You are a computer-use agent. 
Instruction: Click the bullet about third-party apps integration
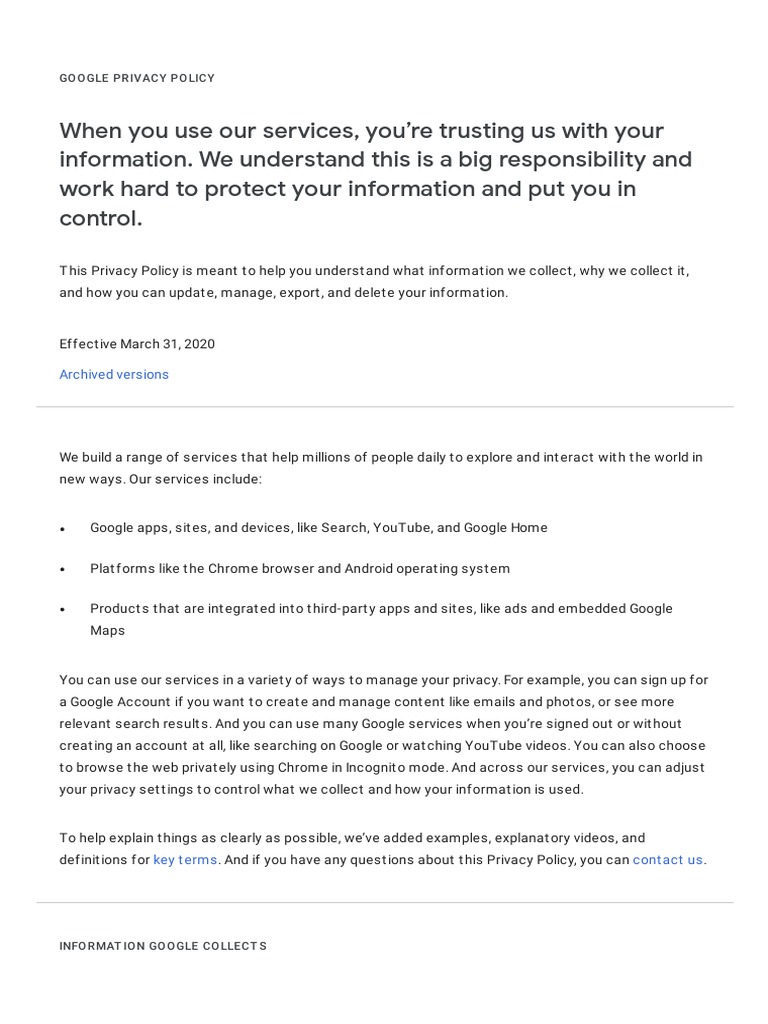pyautogui.click(x=380, y=609)
